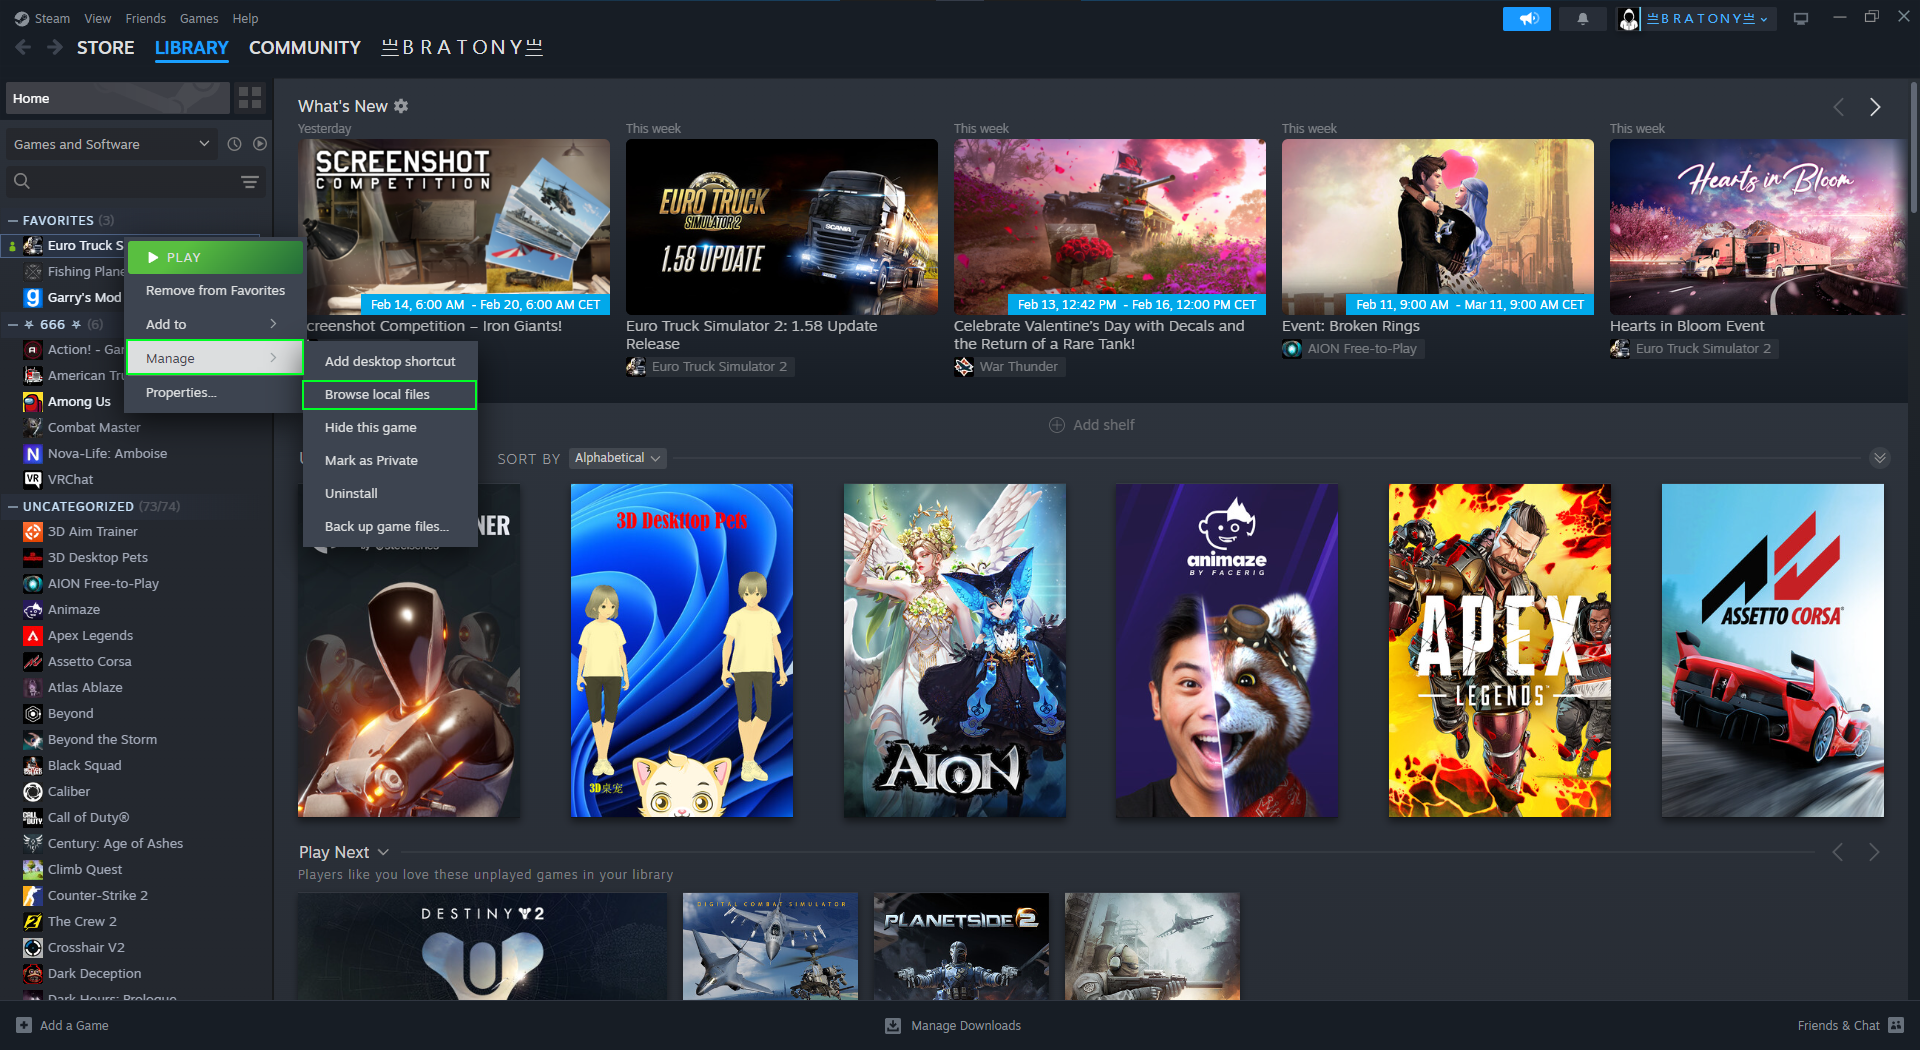The image size is (1920, 1050).
Task: Collapse the all games shelf chevron
Action: [1880, 458]
